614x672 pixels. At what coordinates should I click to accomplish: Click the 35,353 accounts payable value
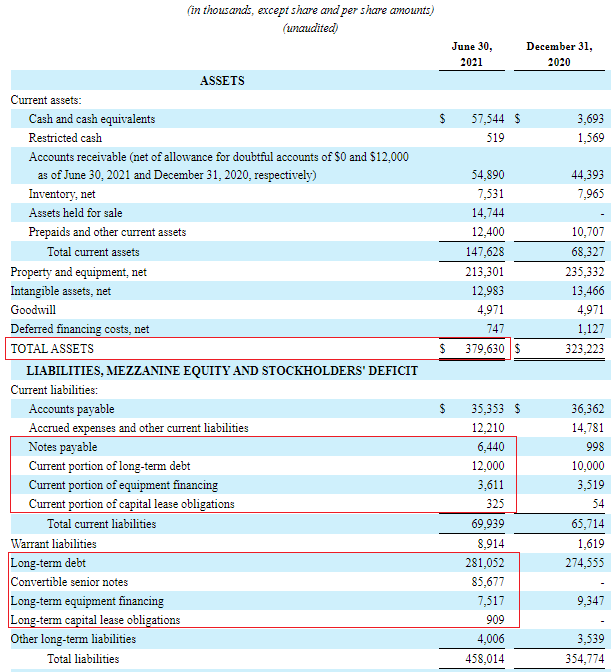[488, 409]
